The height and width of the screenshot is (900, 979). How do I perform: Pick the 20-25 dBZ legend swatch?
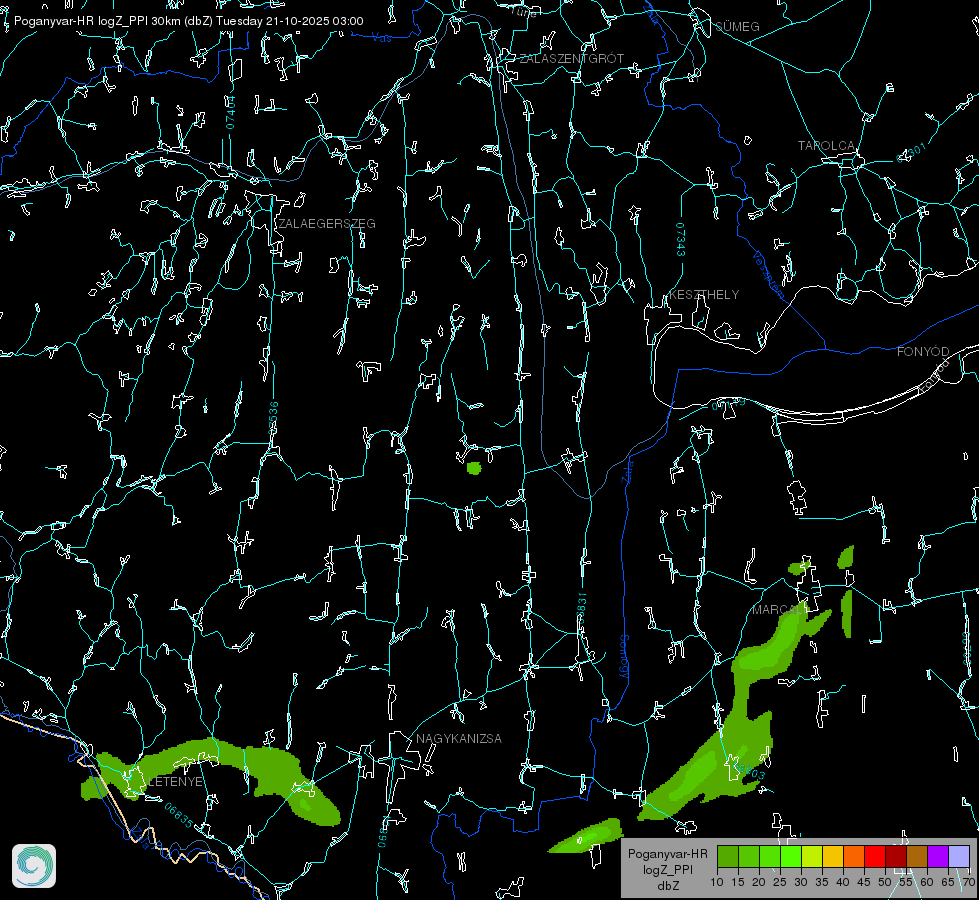[x=770, y=857]
